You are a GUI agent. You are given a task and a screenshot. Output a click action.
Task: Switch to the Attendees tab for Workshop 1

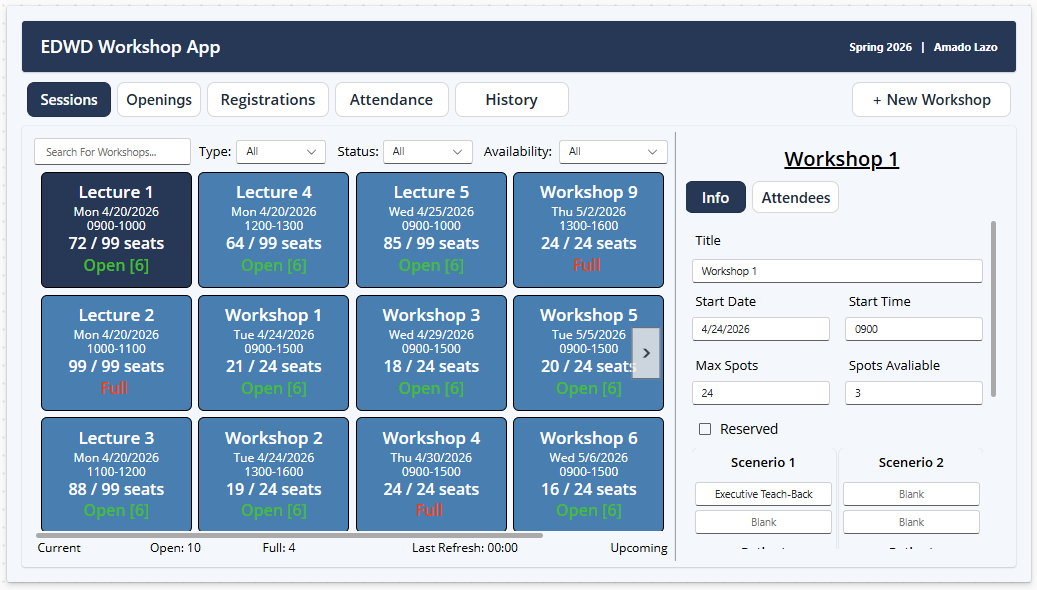click(x=795, y=197)
